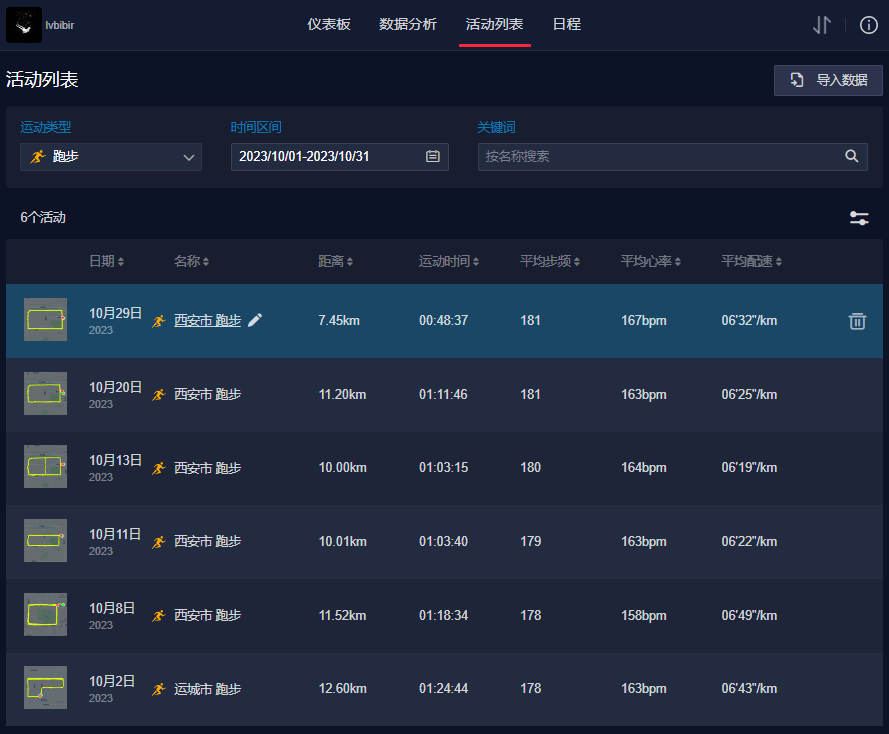Sort the list by 日期 column

click(x=106, y=262)
